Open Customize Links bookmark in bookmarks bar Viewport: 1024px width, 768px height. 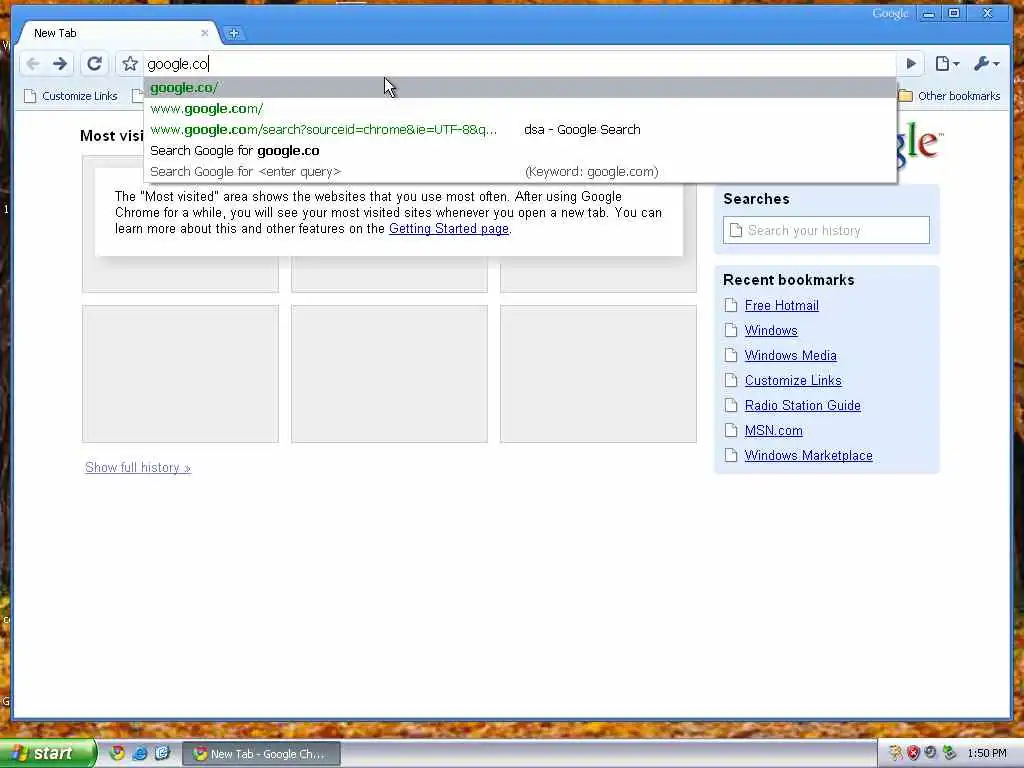tap(71, 96)
